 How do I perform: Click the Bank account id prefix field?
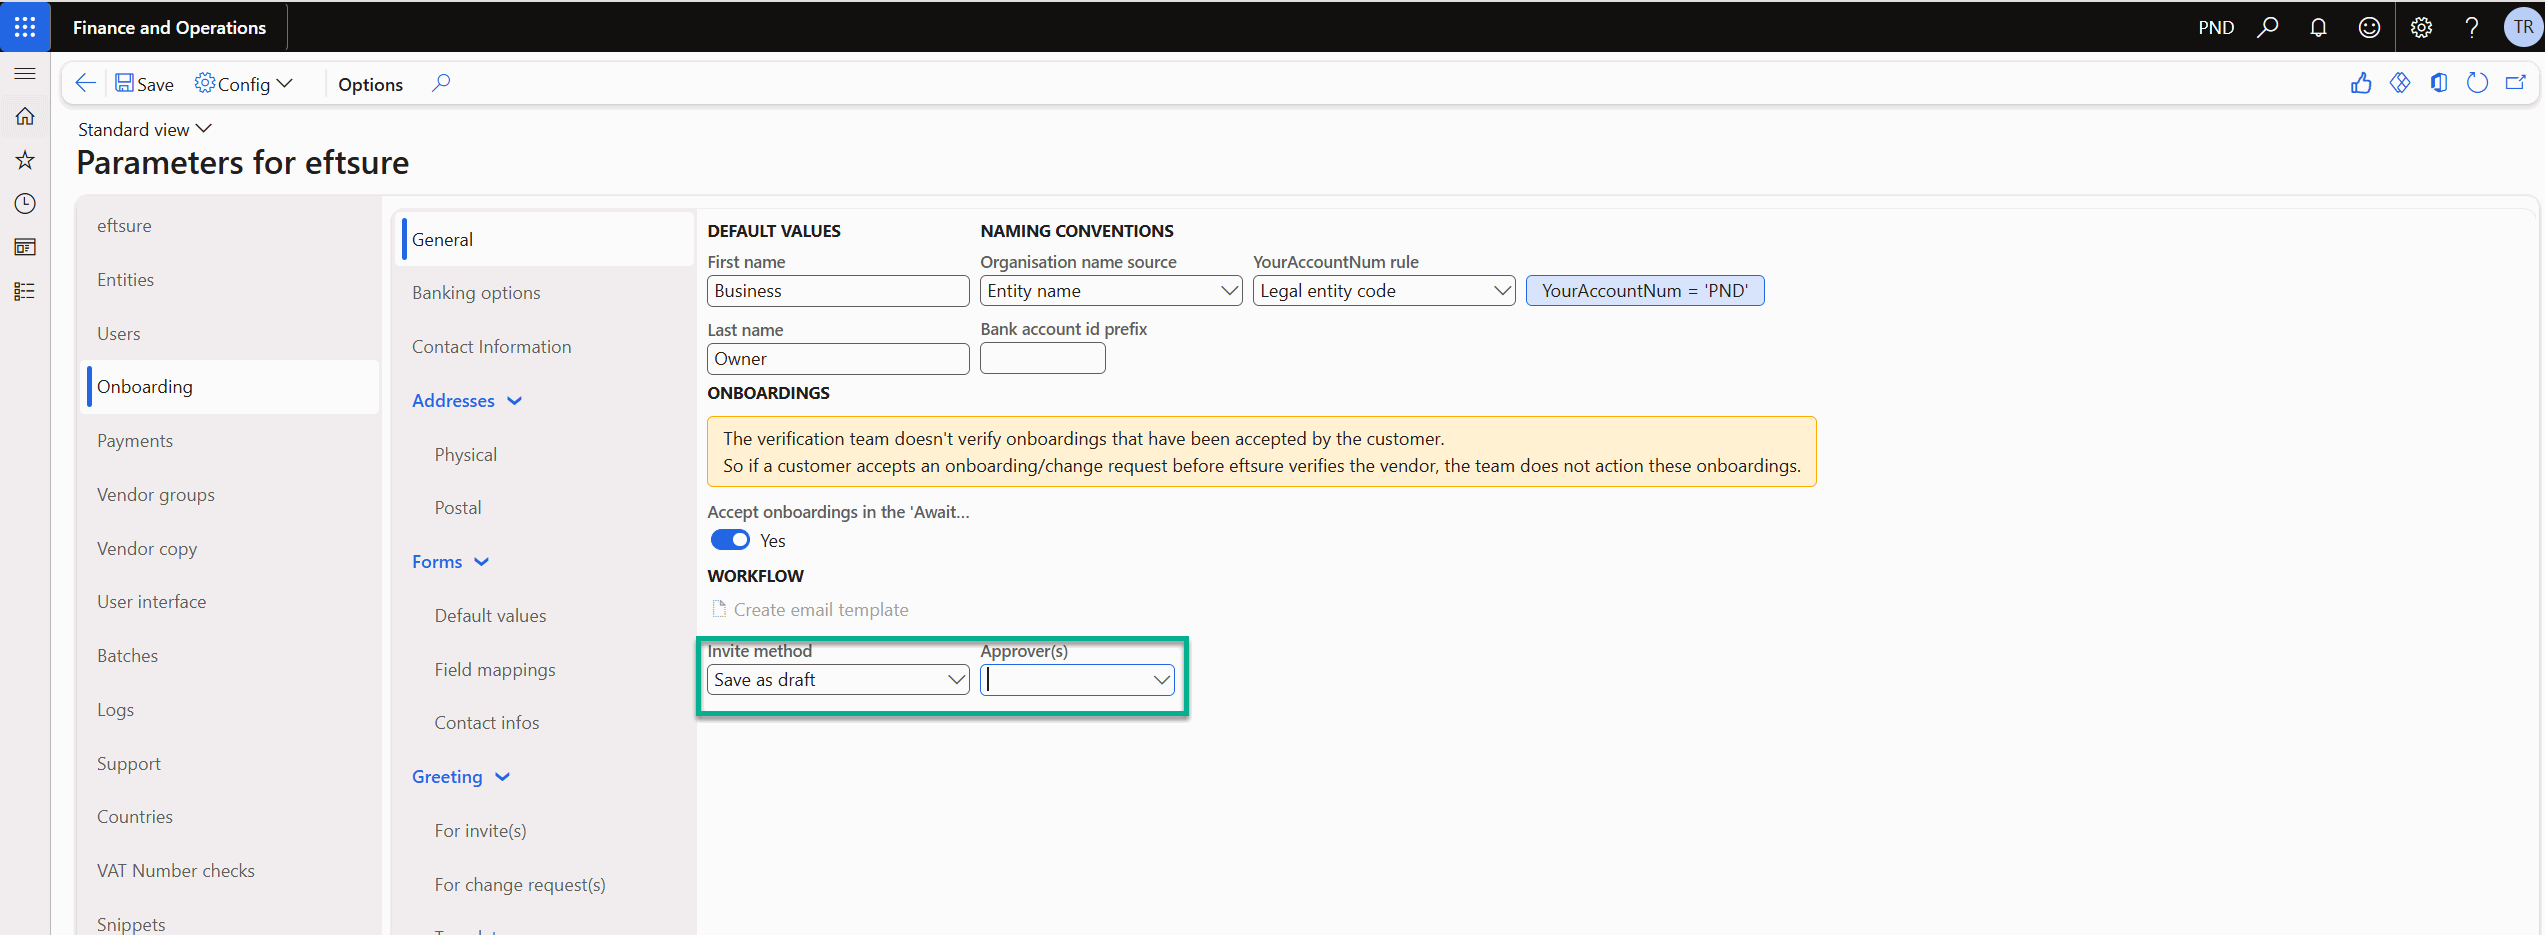[x=1043, y=358]
